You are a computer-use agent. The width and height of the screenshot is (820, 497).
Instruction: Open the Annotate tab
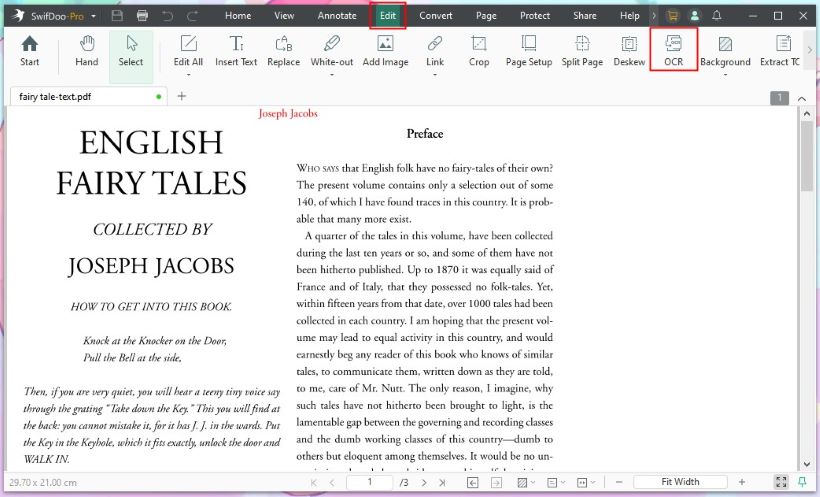coord(337,16)
